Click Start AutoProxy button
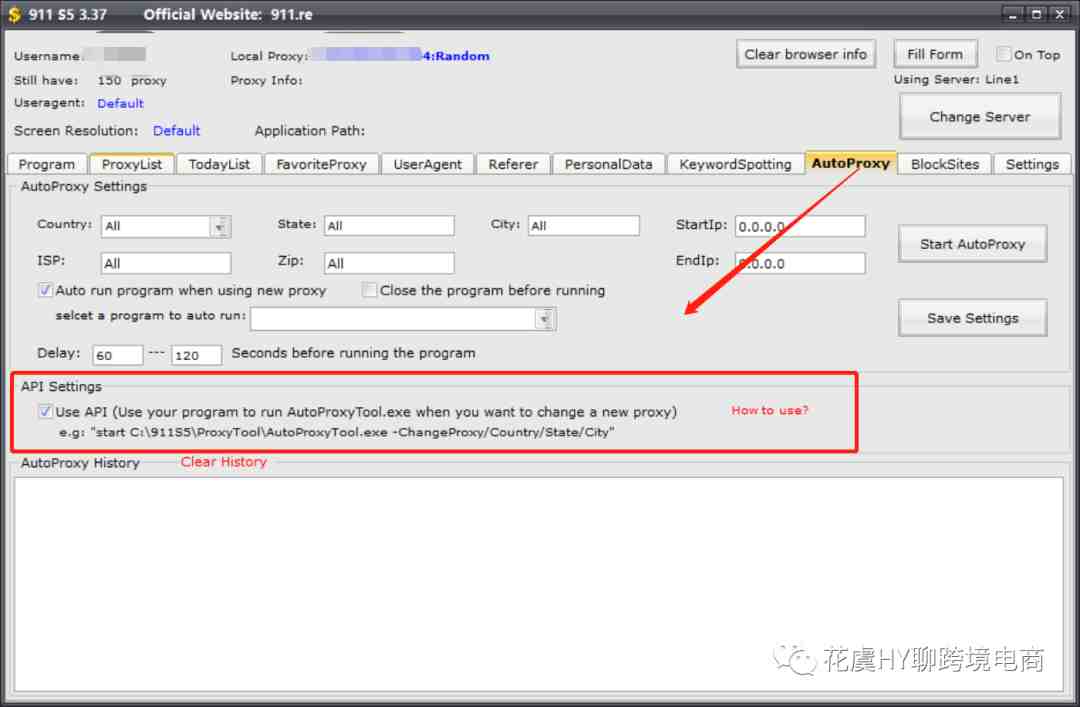This screenshot has width=1080, height=707. click(x=972, y=244)
